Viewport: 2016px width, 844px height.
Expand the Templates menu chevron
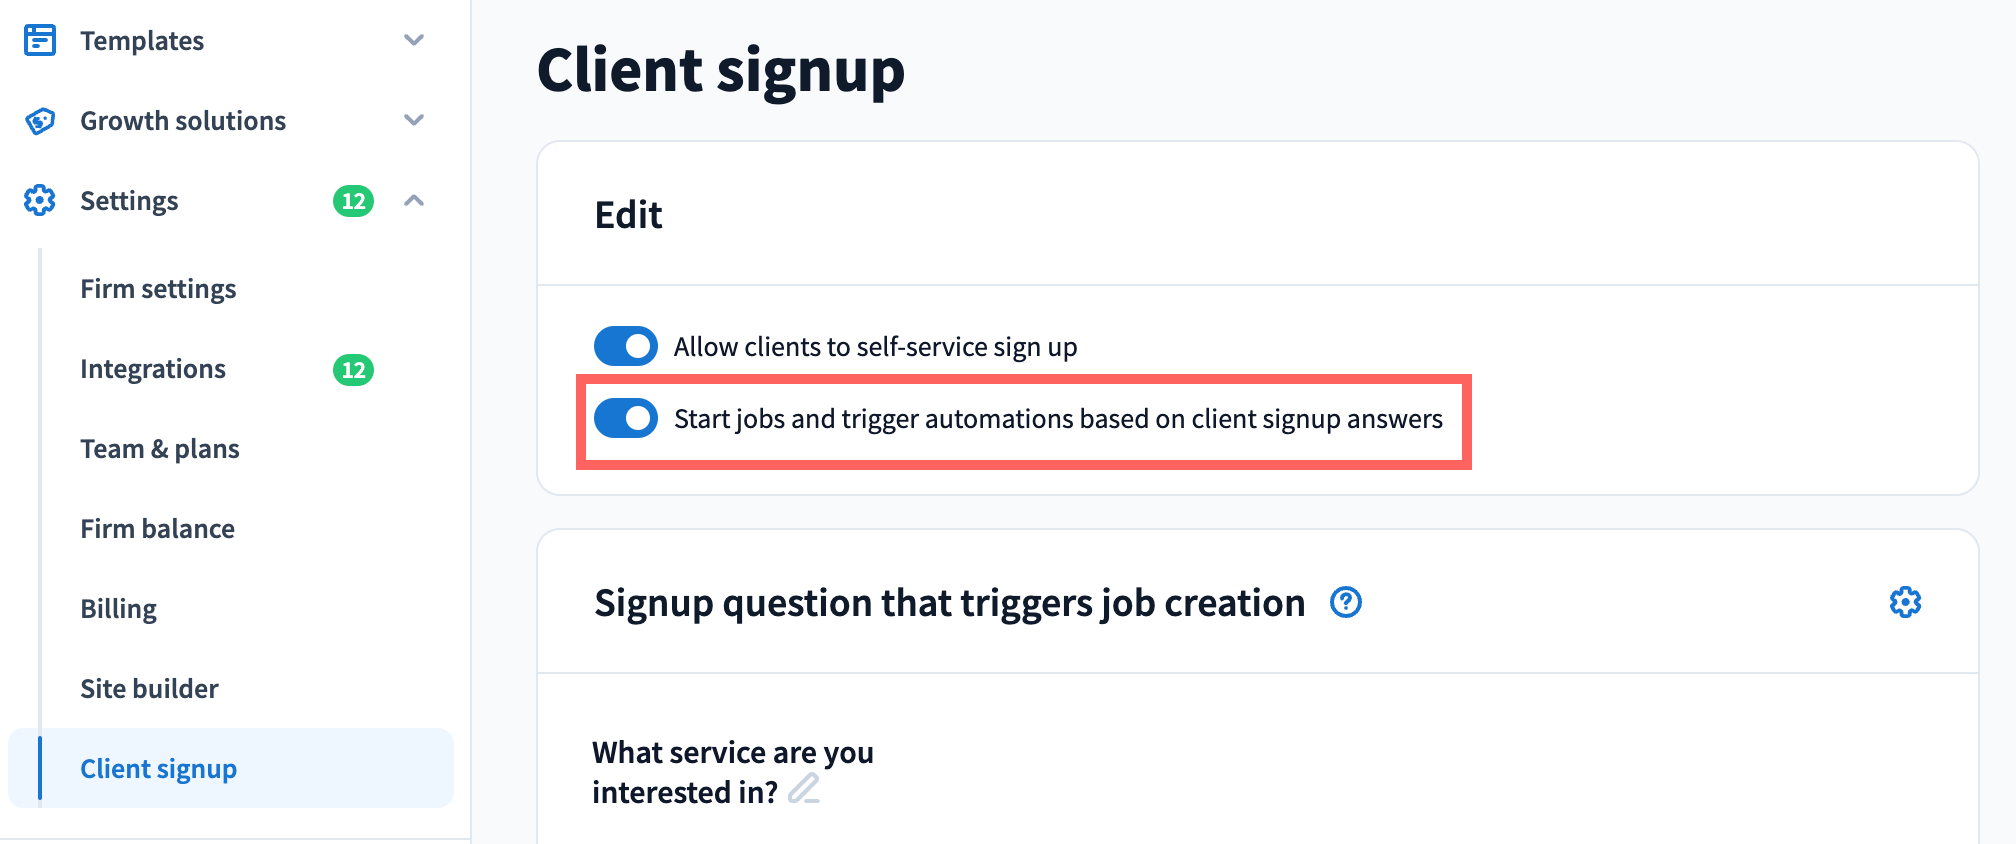pyautogui.click(x=414, y=40)
